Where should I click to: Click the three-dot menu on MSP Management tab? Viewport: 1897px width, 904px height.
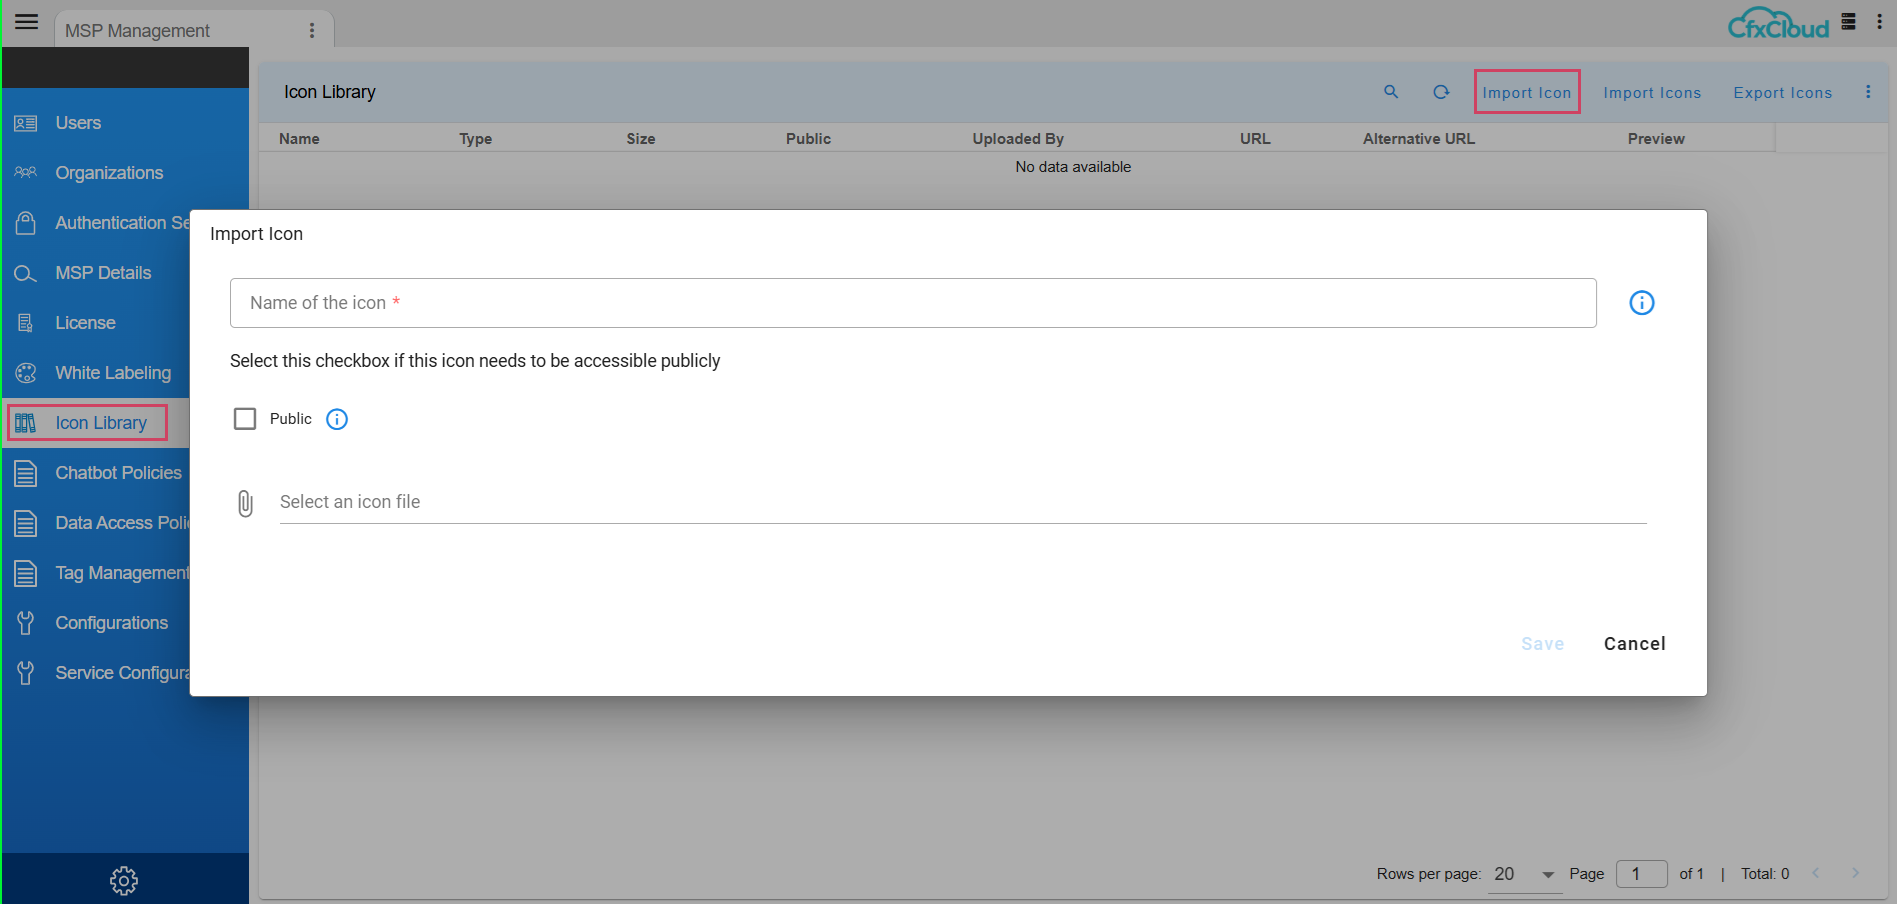pyautogui.click(x=312, y=31)
